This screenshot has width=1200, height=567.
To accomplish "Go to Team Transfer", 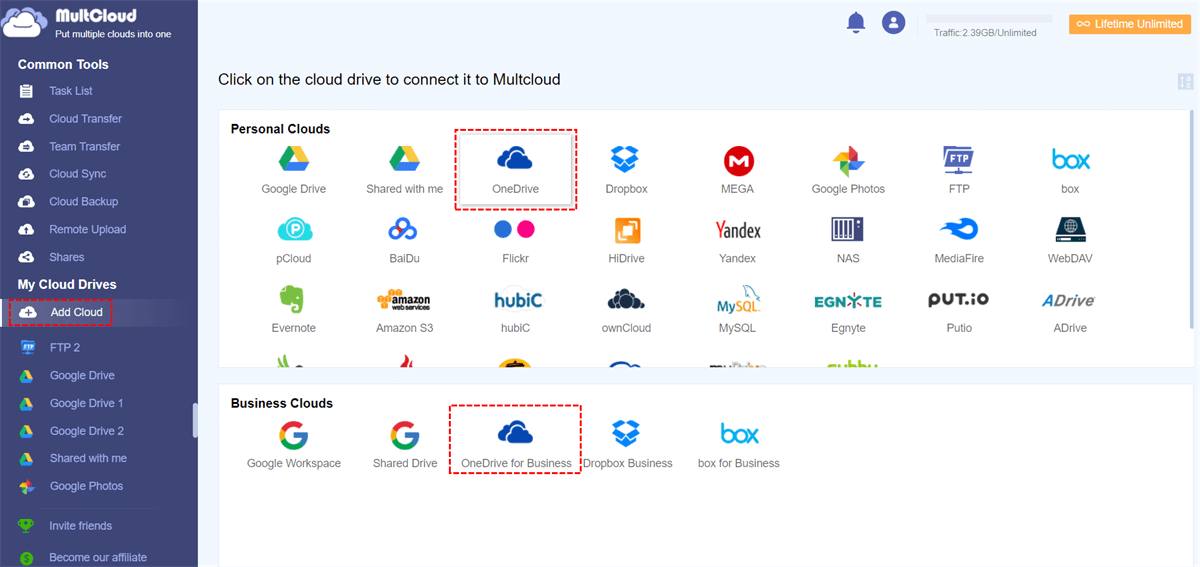I will point(84,146).
